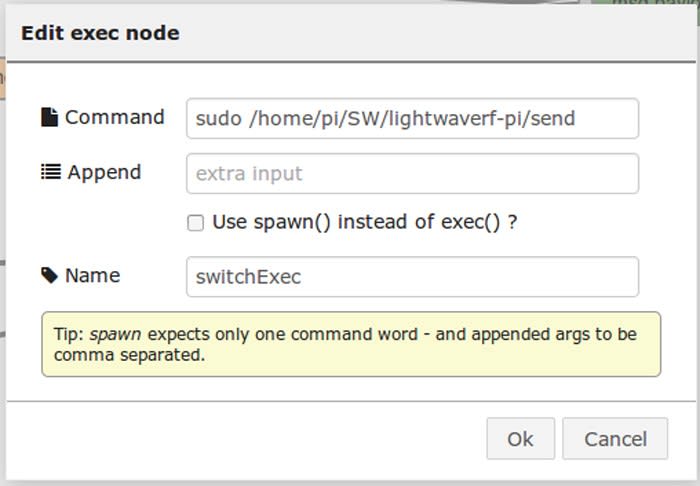Click the tag icon beside Name
The image size is (700, 486).
[x=50, y=275]
